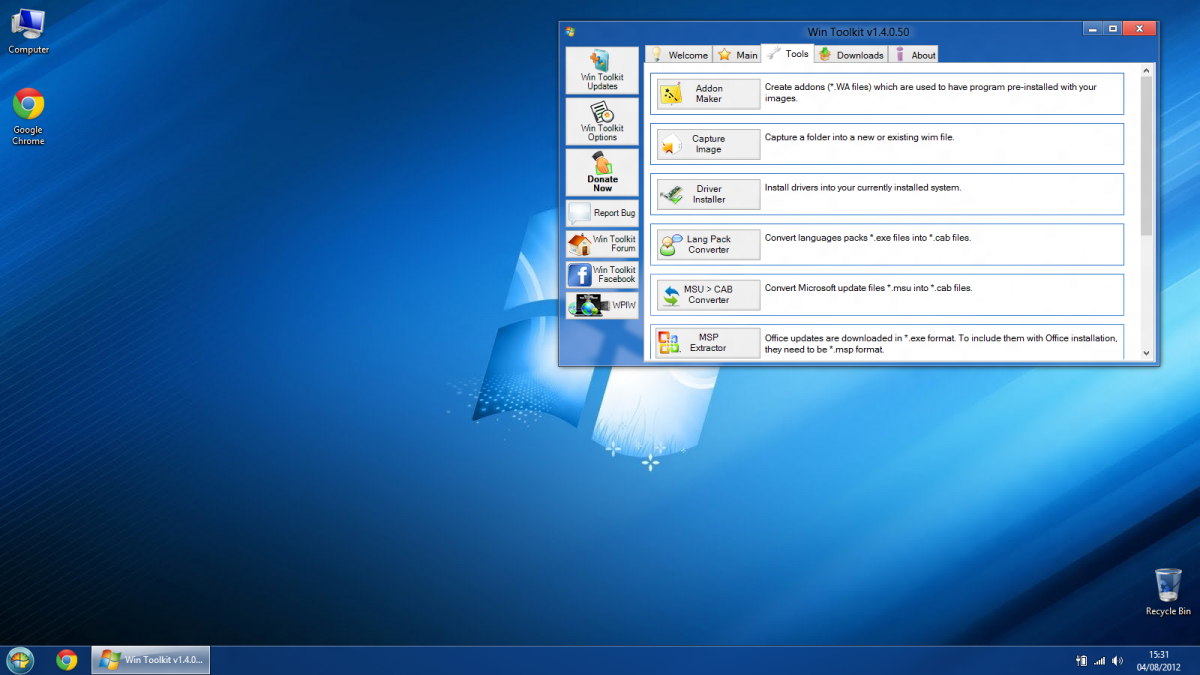This screenshot has width=1200, height=675.
Task: Launch the Capture Image tool
Action: 708,144
